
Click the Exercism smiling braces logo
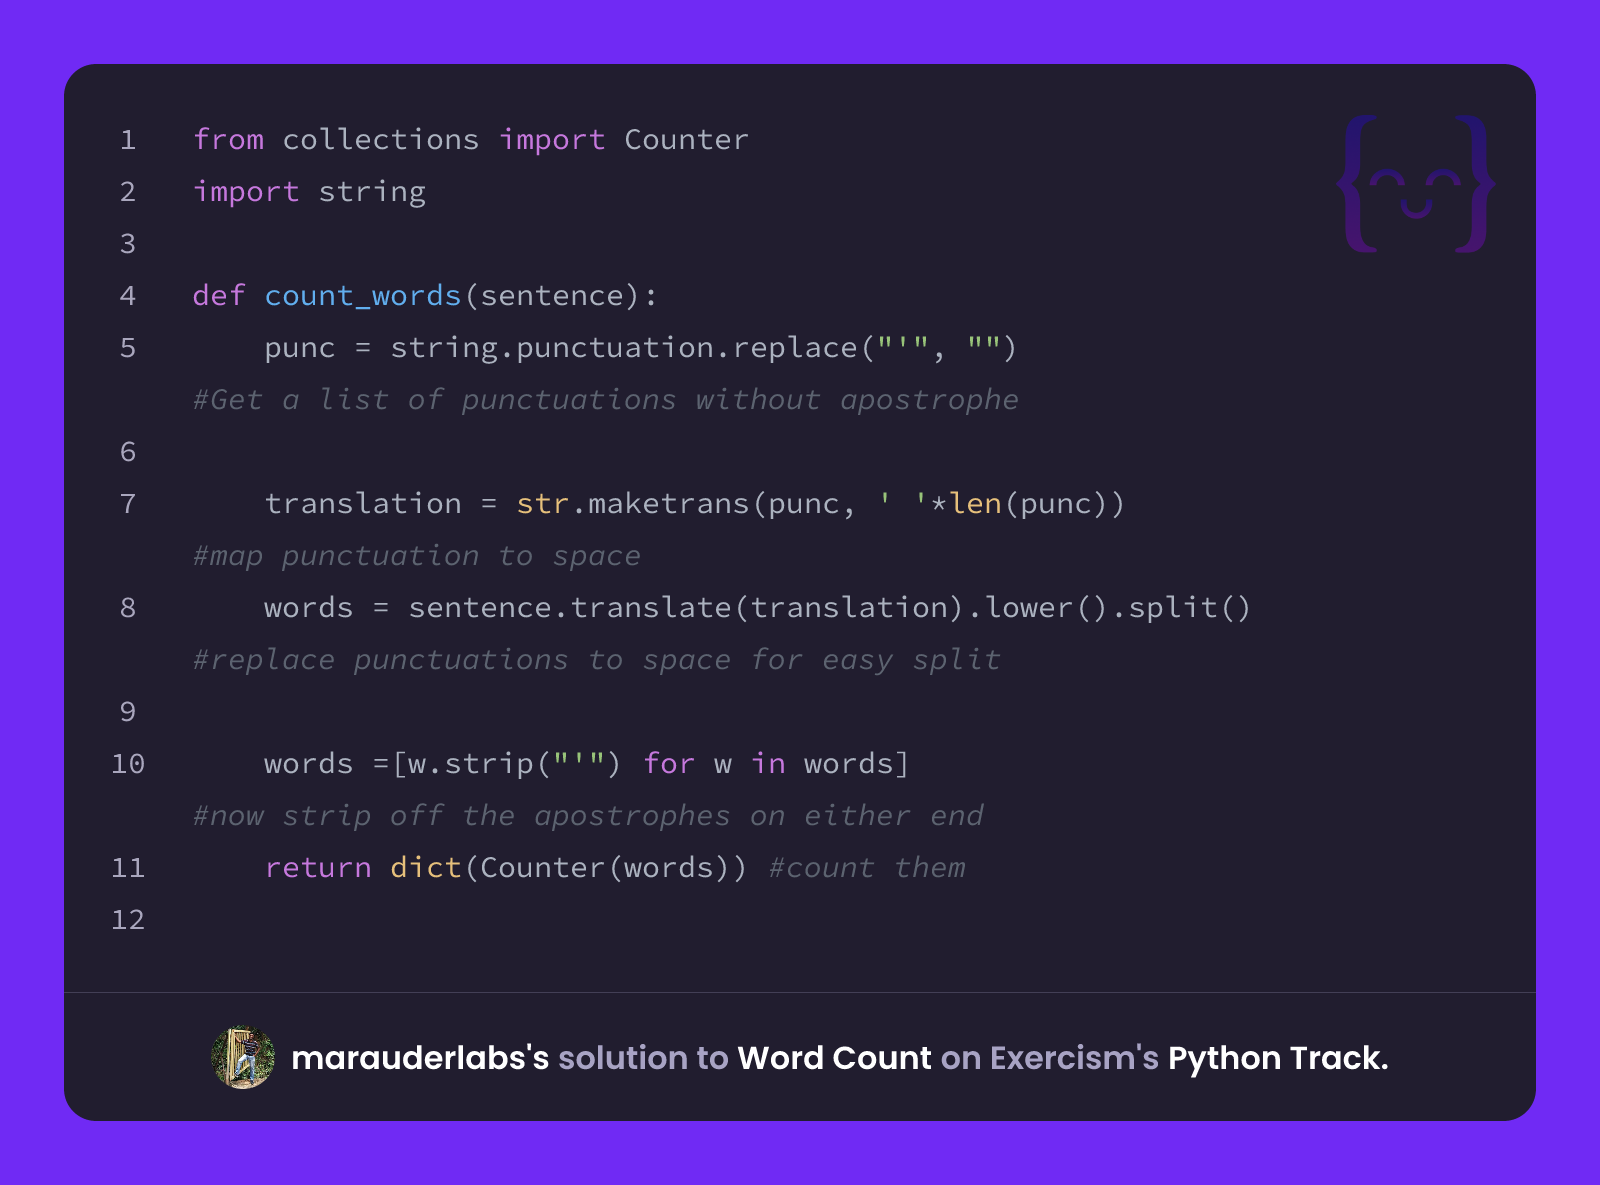(1416, 184)
